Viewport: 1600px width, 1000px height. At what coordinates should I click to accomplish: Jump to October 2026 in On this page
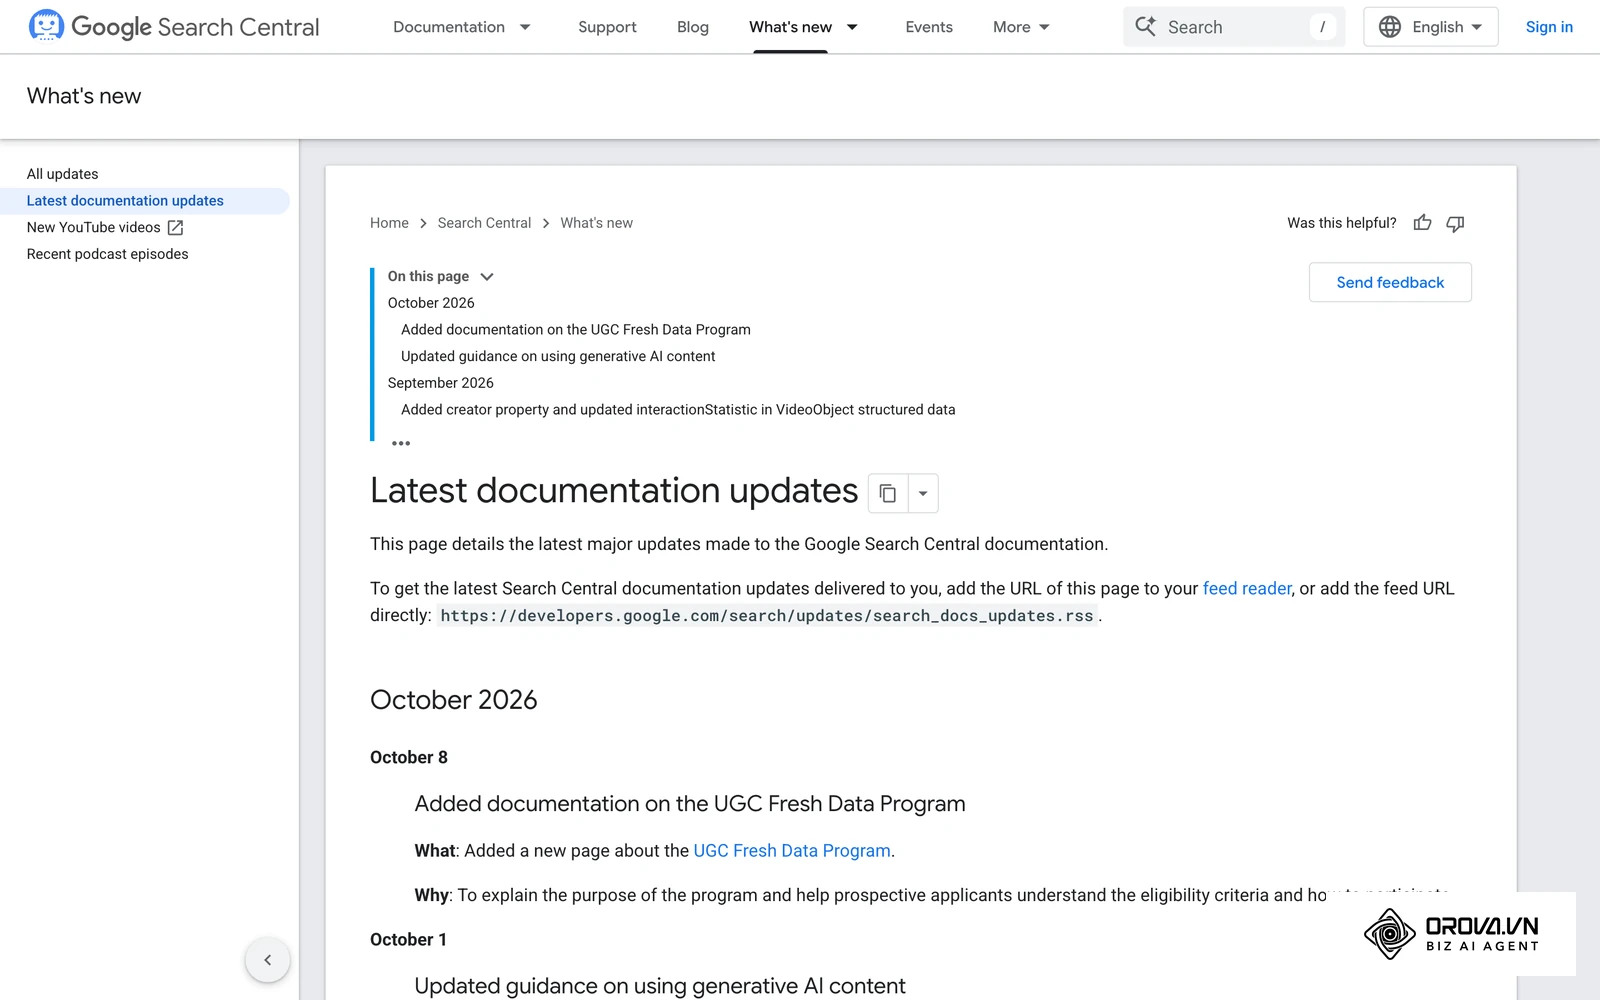[x=431, y=303]
